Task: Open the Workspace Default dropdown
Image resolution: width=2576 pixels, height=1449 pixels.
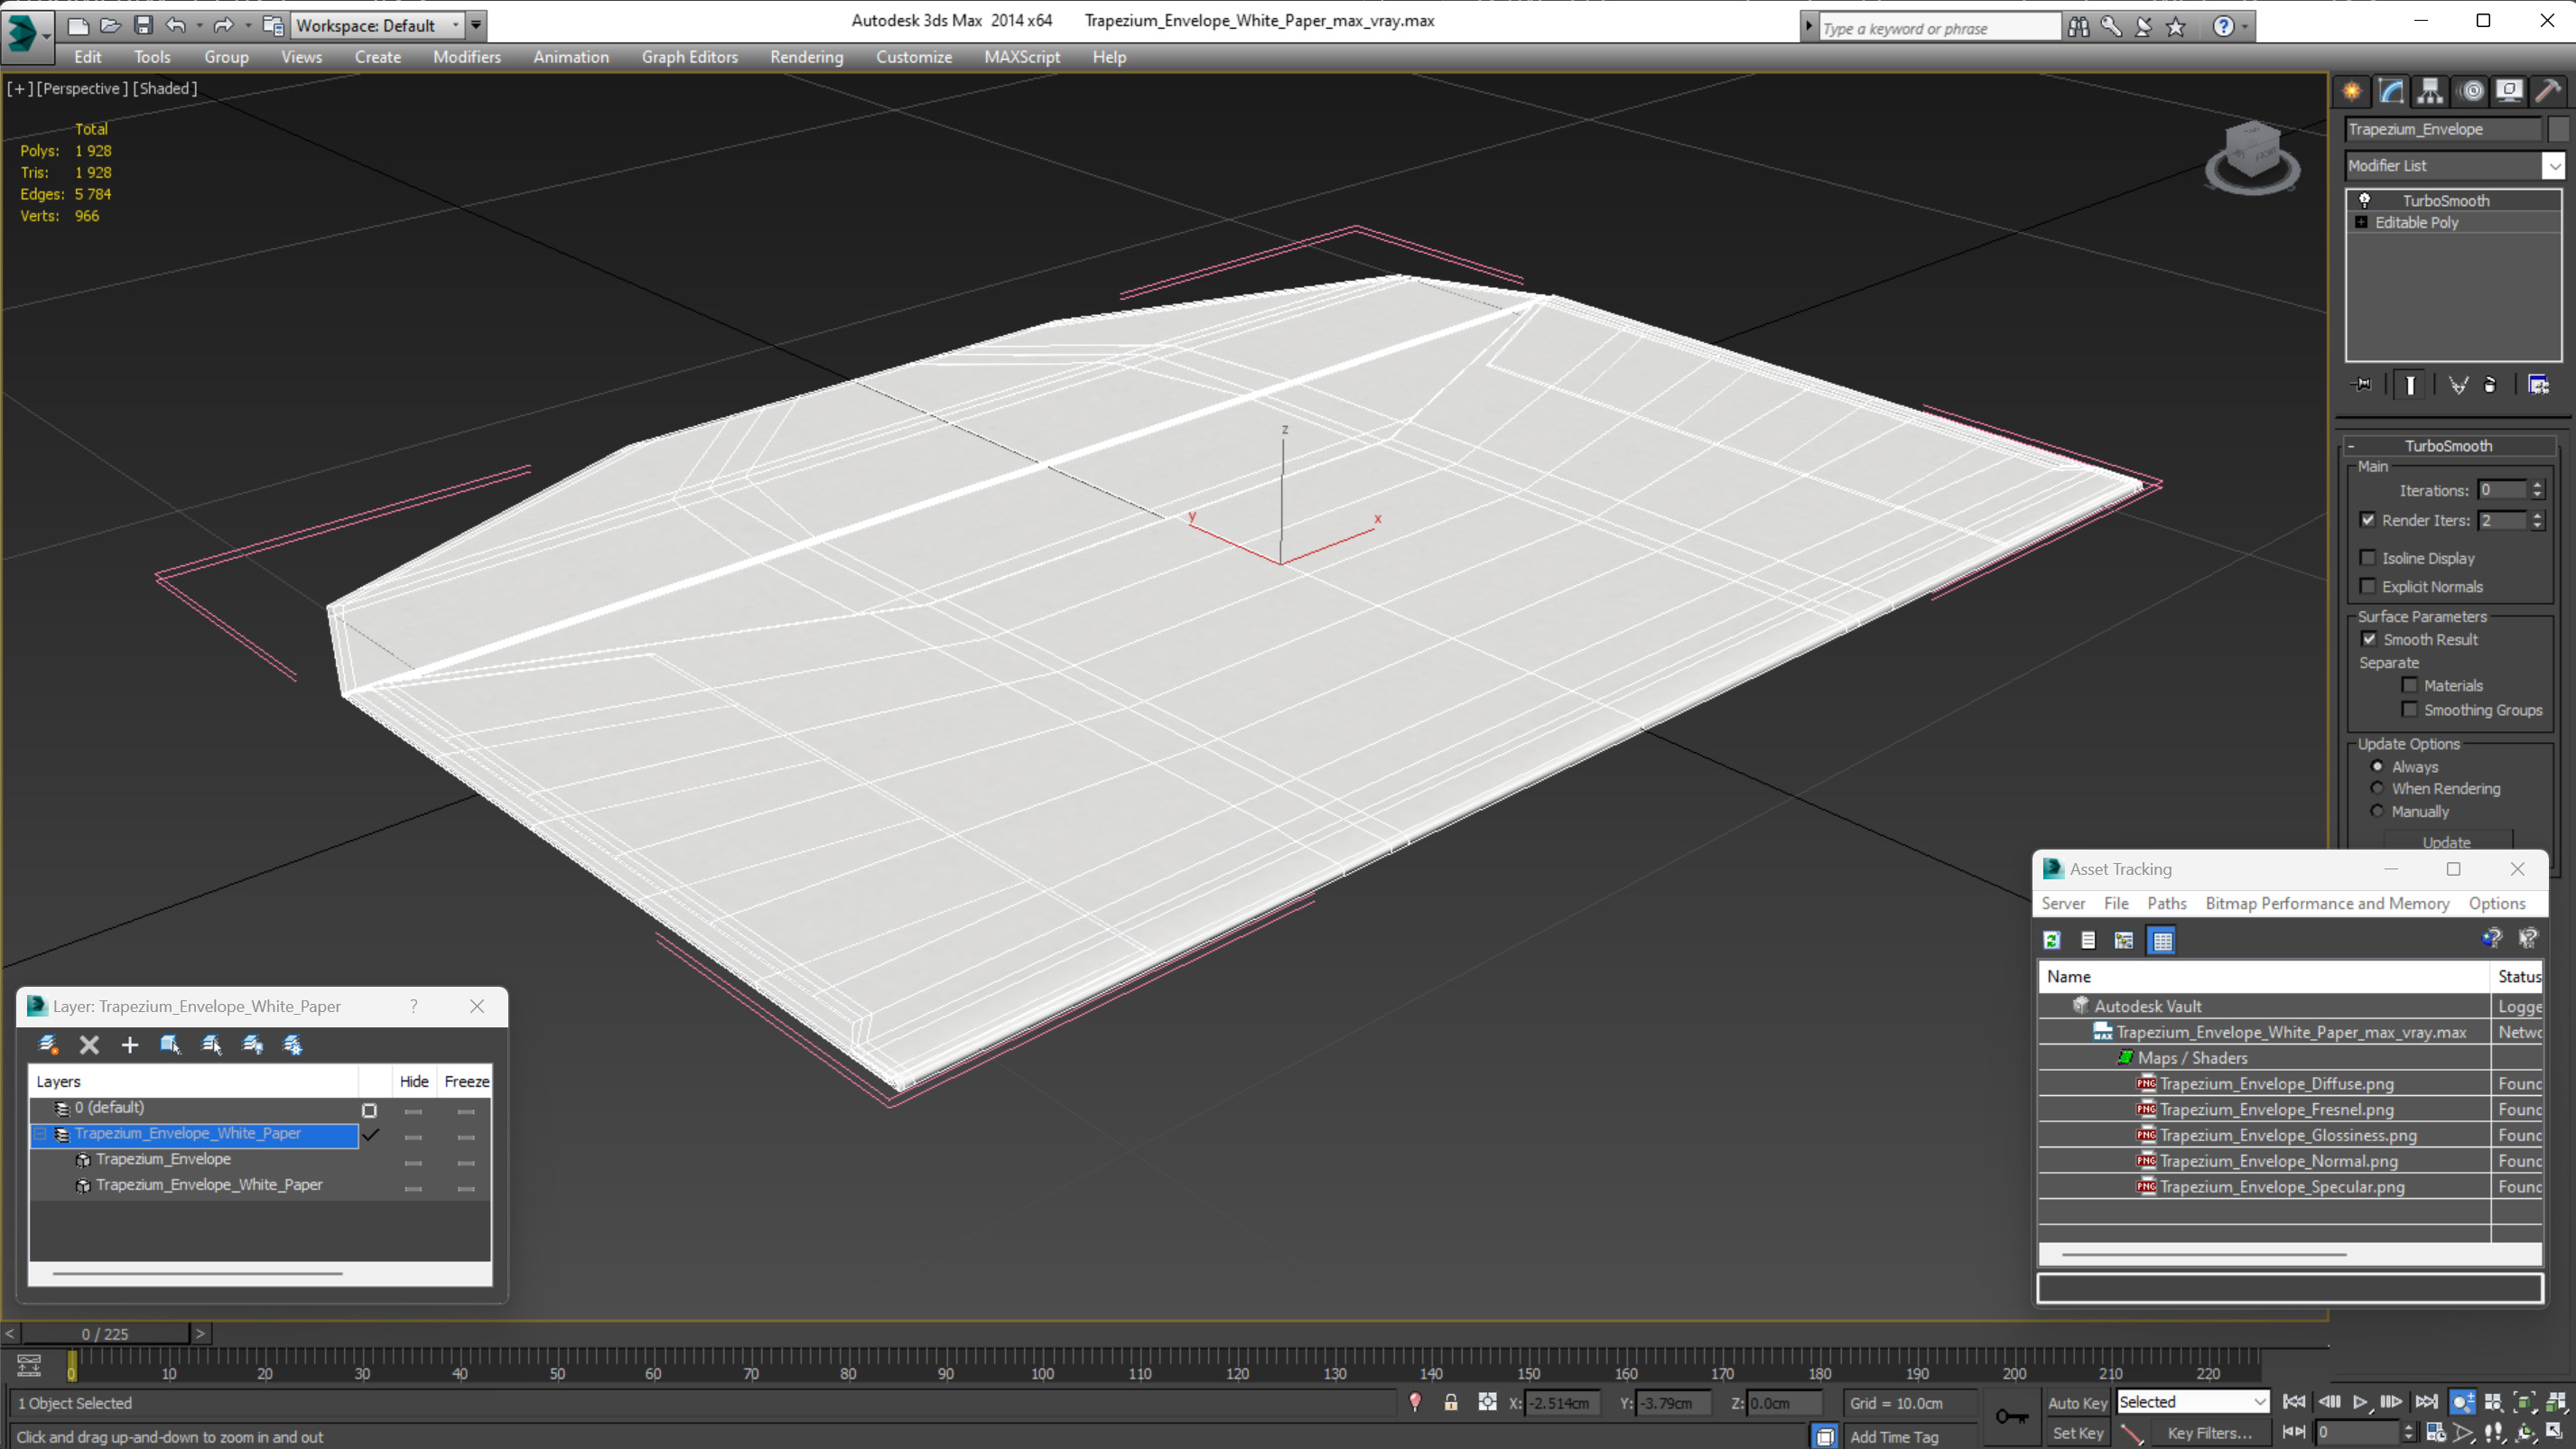Action: [455, 25]
